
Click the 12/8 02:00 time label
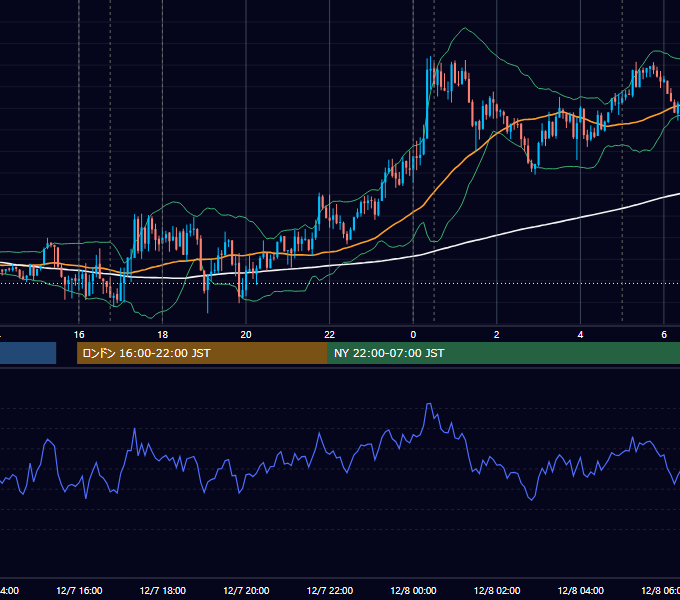coord(497,590)
